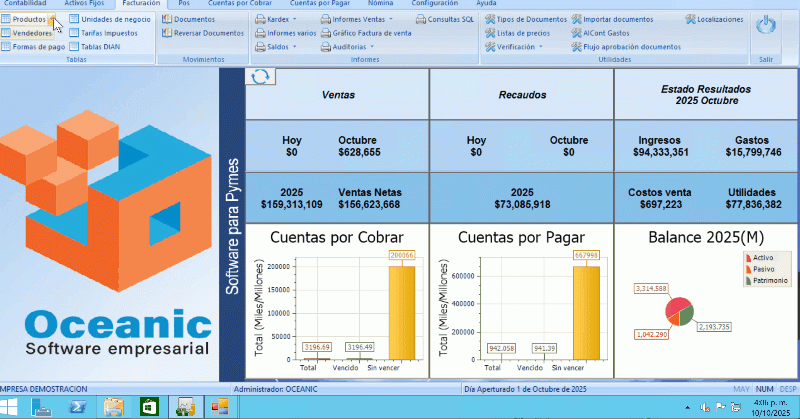Open the Cuentas por Pagar tab
The image size is (800, 419).
(320, 3)
